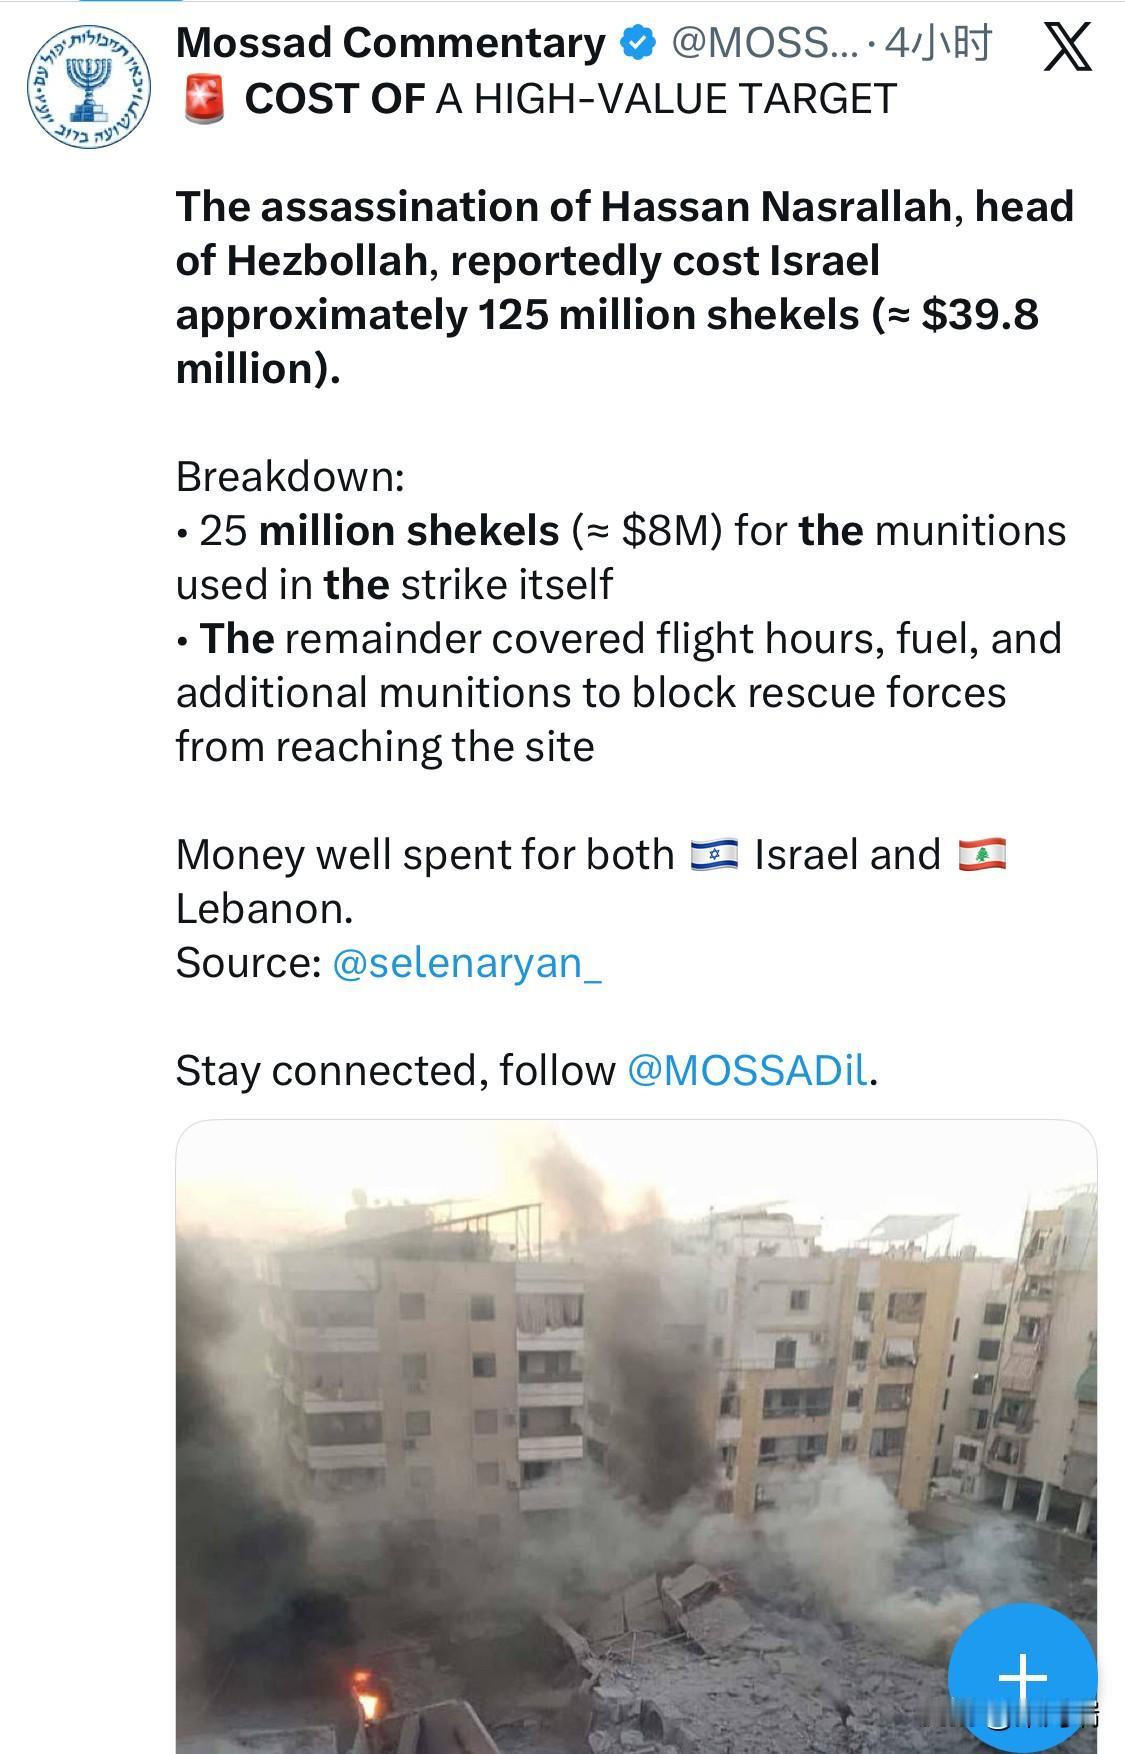Click the COST OF A HIGH-VALUE TARGET headline
Viewport: 1125px width, 1754px height.
[570, 100]
